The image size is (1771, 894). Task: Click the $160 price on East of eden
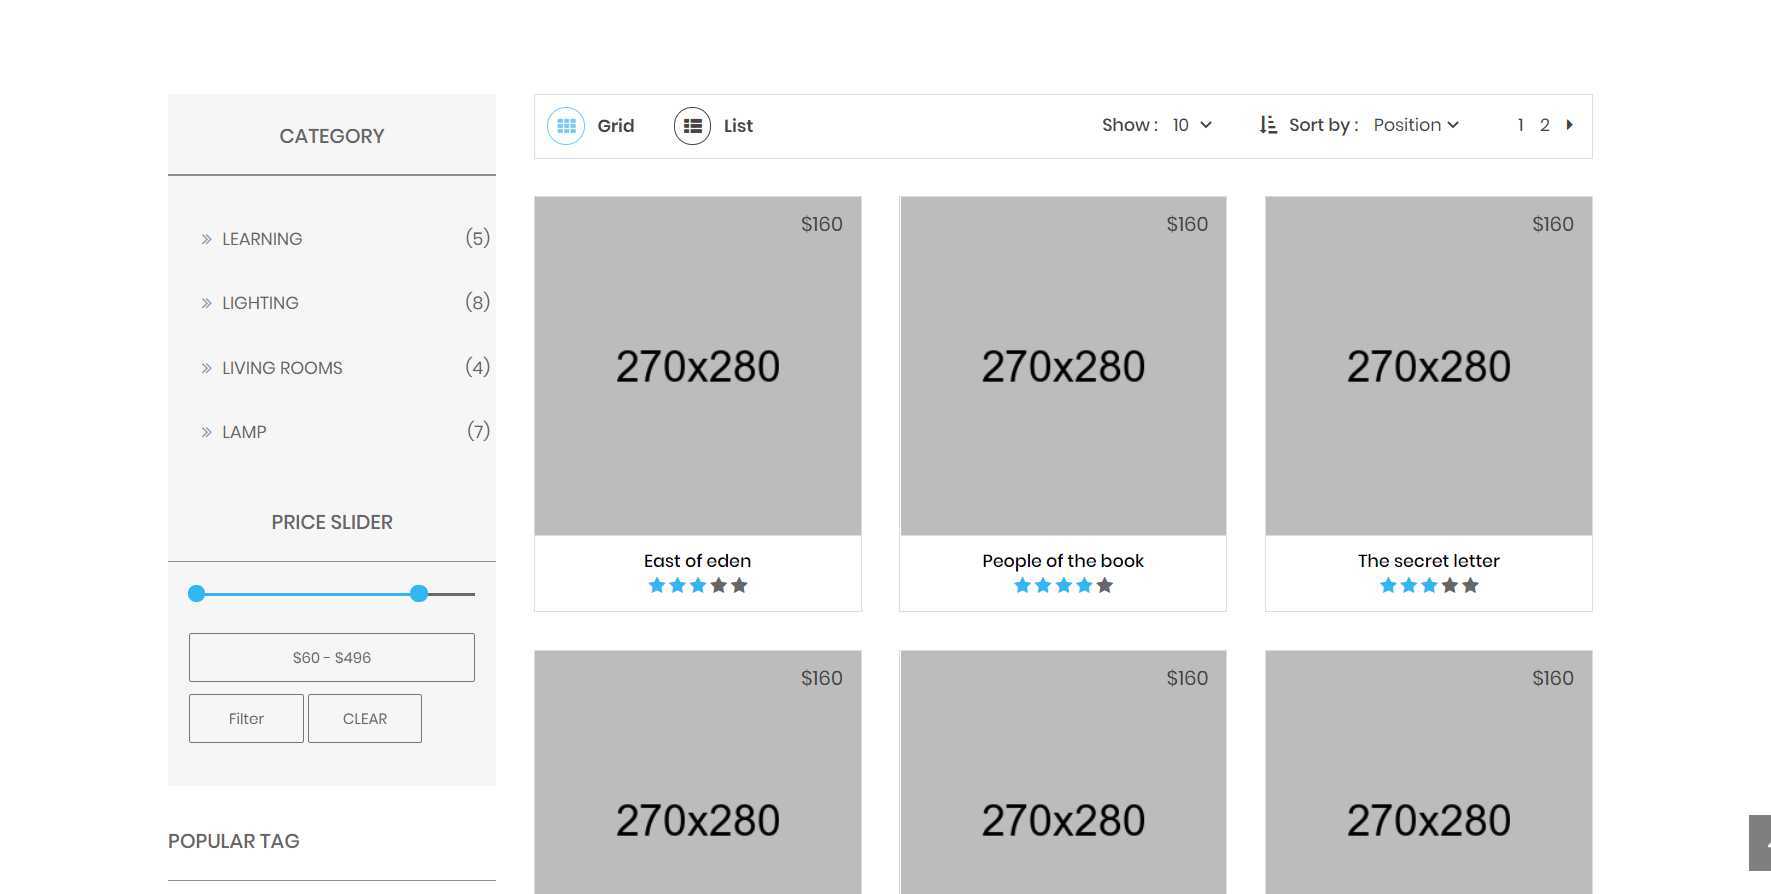pyautogui.click(x=822, y=224)
